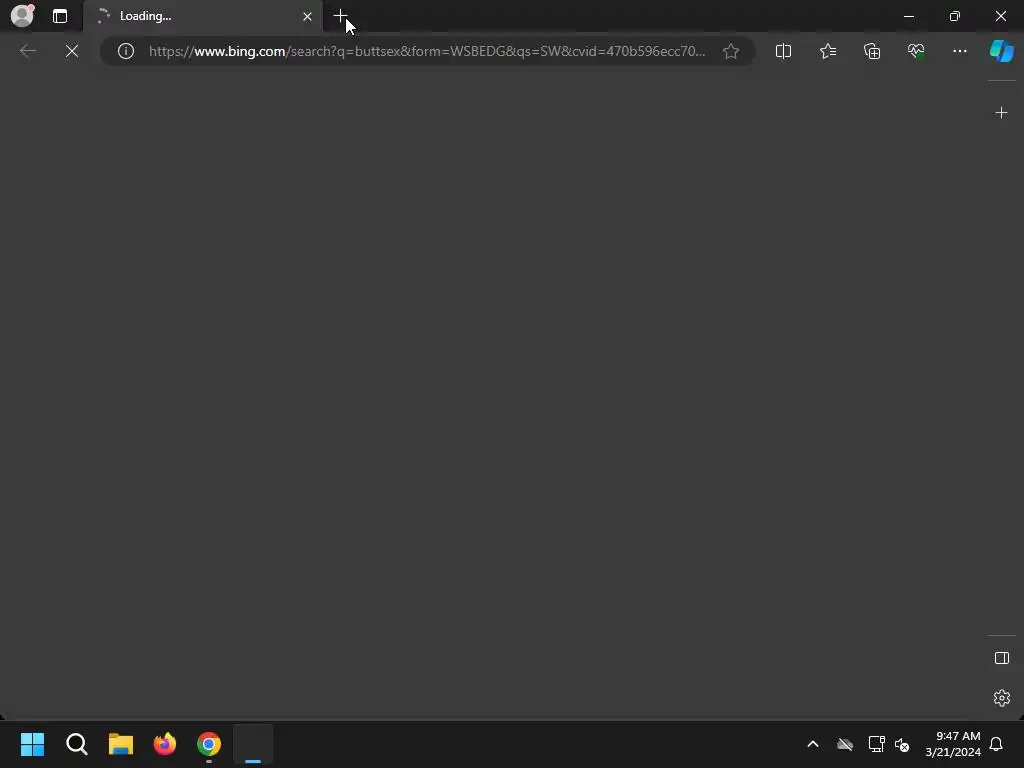Minimize the Edge window
Viewport: 1024px width, 768px height.
click(908, 16)
